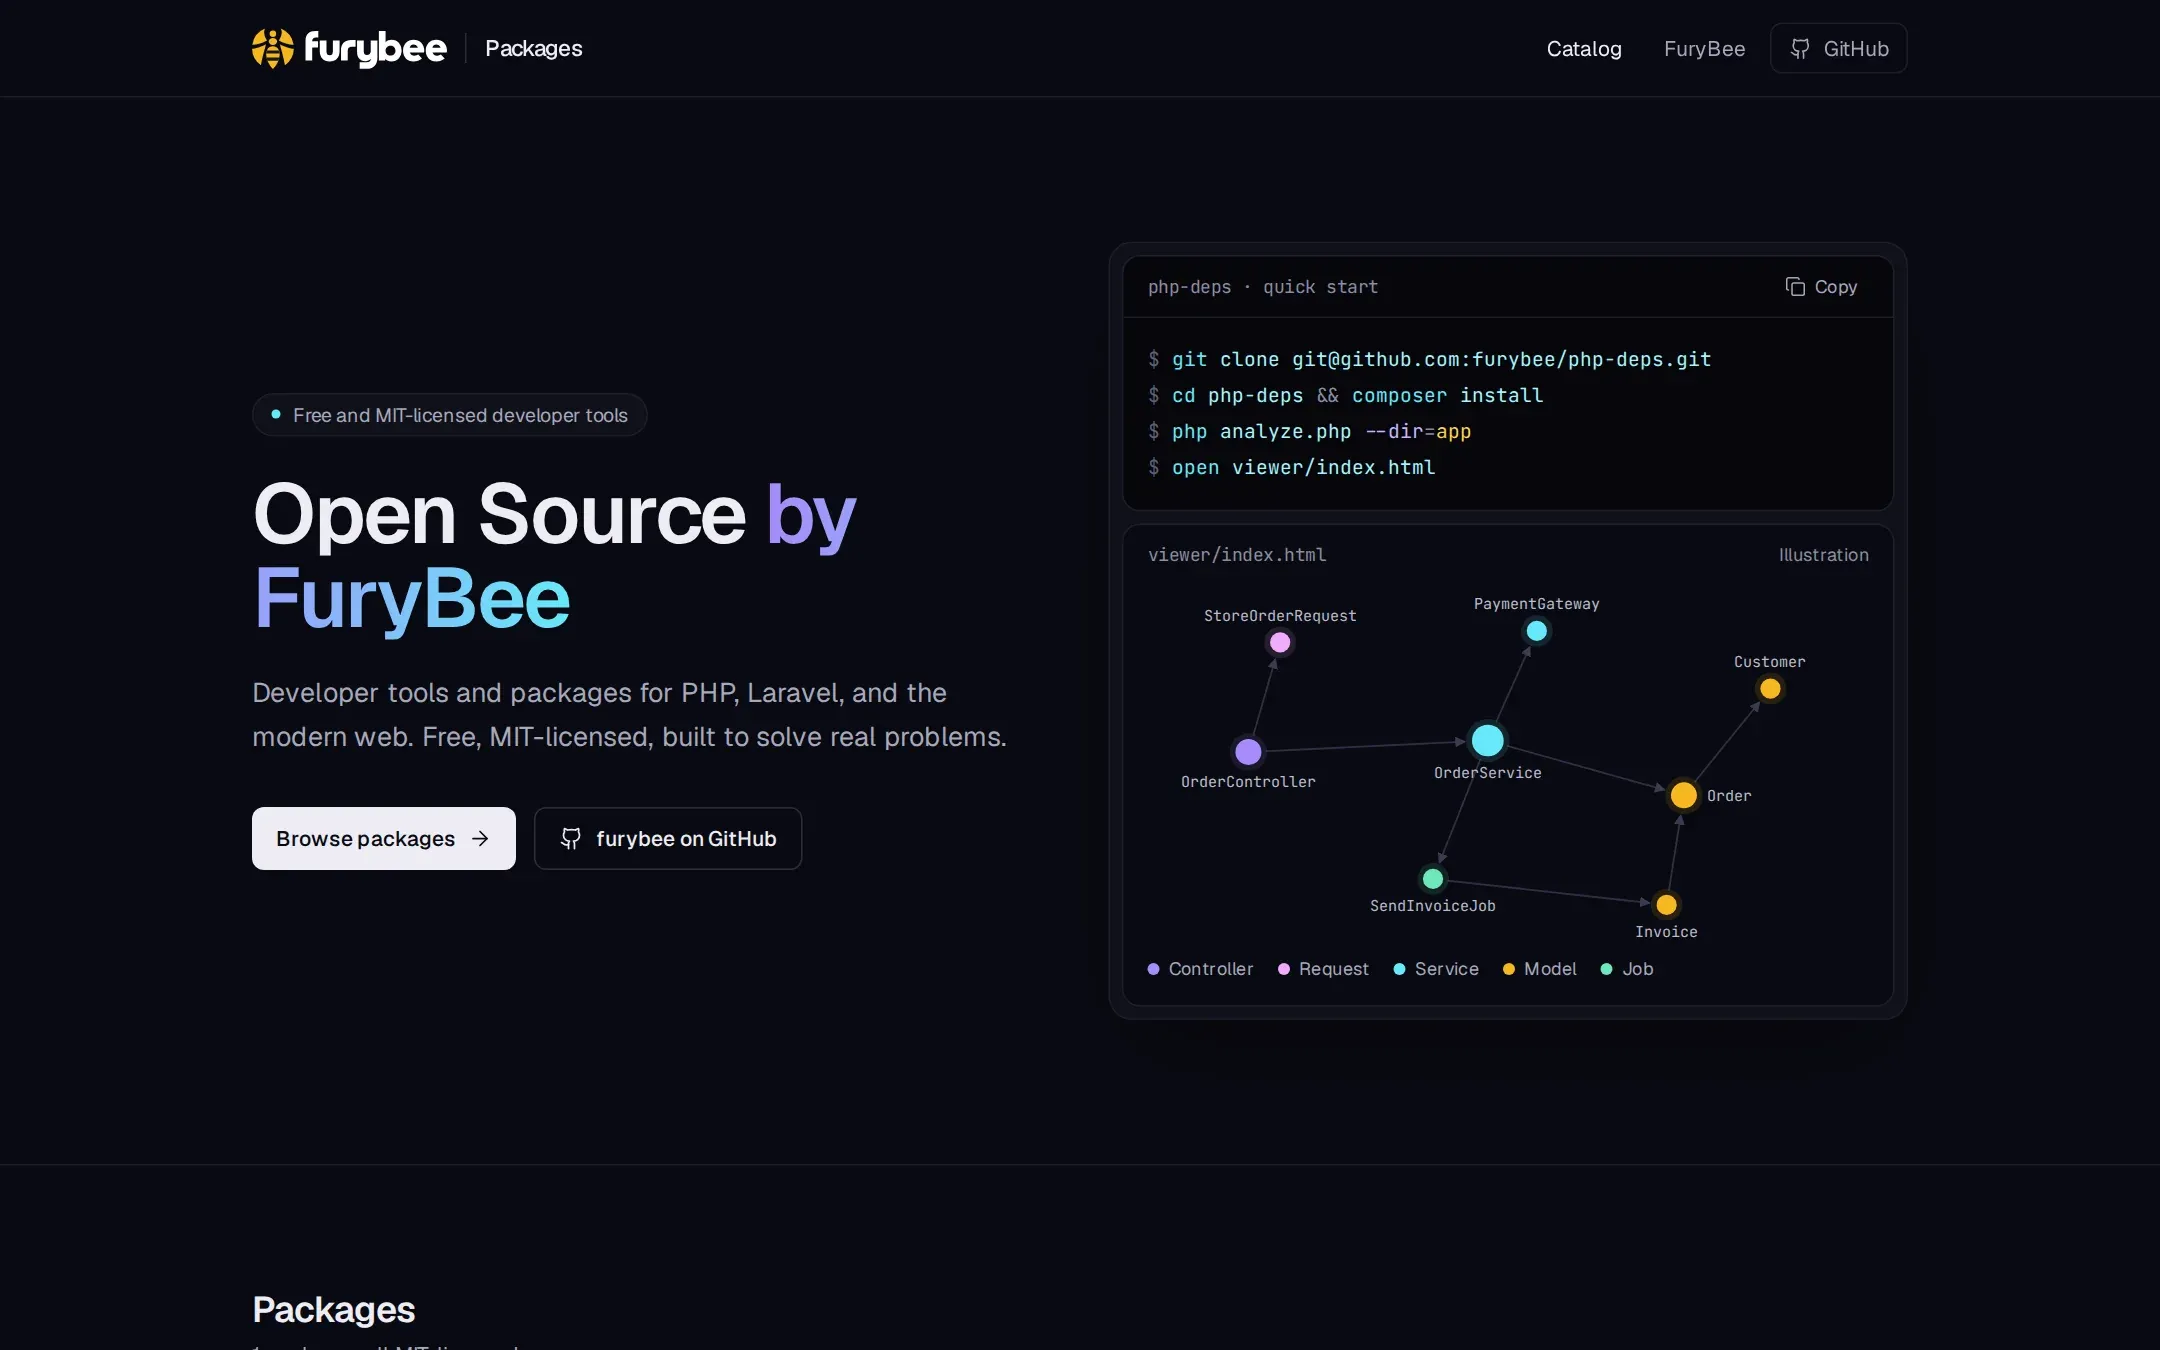Click the 'php-deps · quick start' title

[x=1263, y=287]
